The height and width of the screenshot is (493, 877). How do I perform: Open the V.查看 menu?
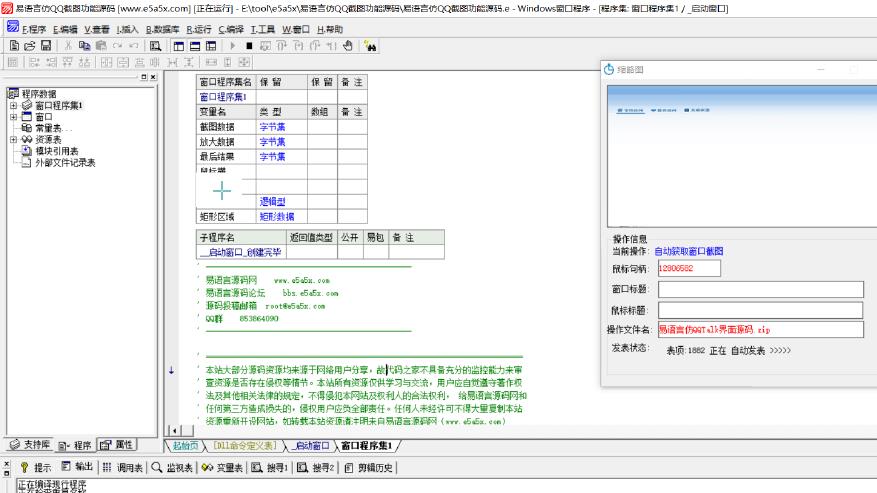tap(97, 30)
